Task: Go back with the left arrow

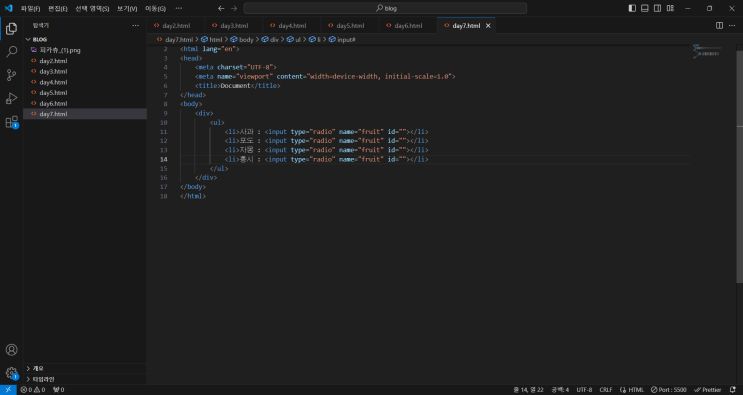Action: (221, 9)
